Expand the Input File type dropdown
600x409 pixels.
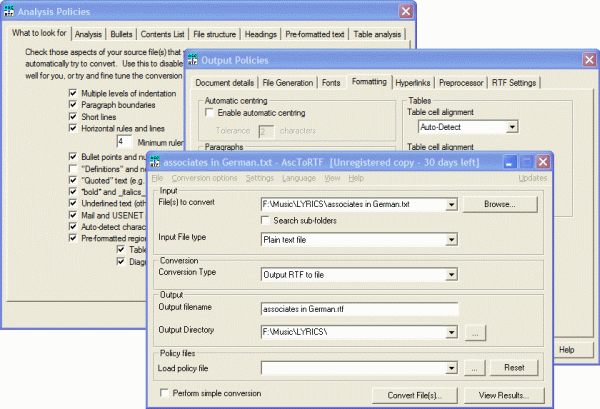(453, 236)
